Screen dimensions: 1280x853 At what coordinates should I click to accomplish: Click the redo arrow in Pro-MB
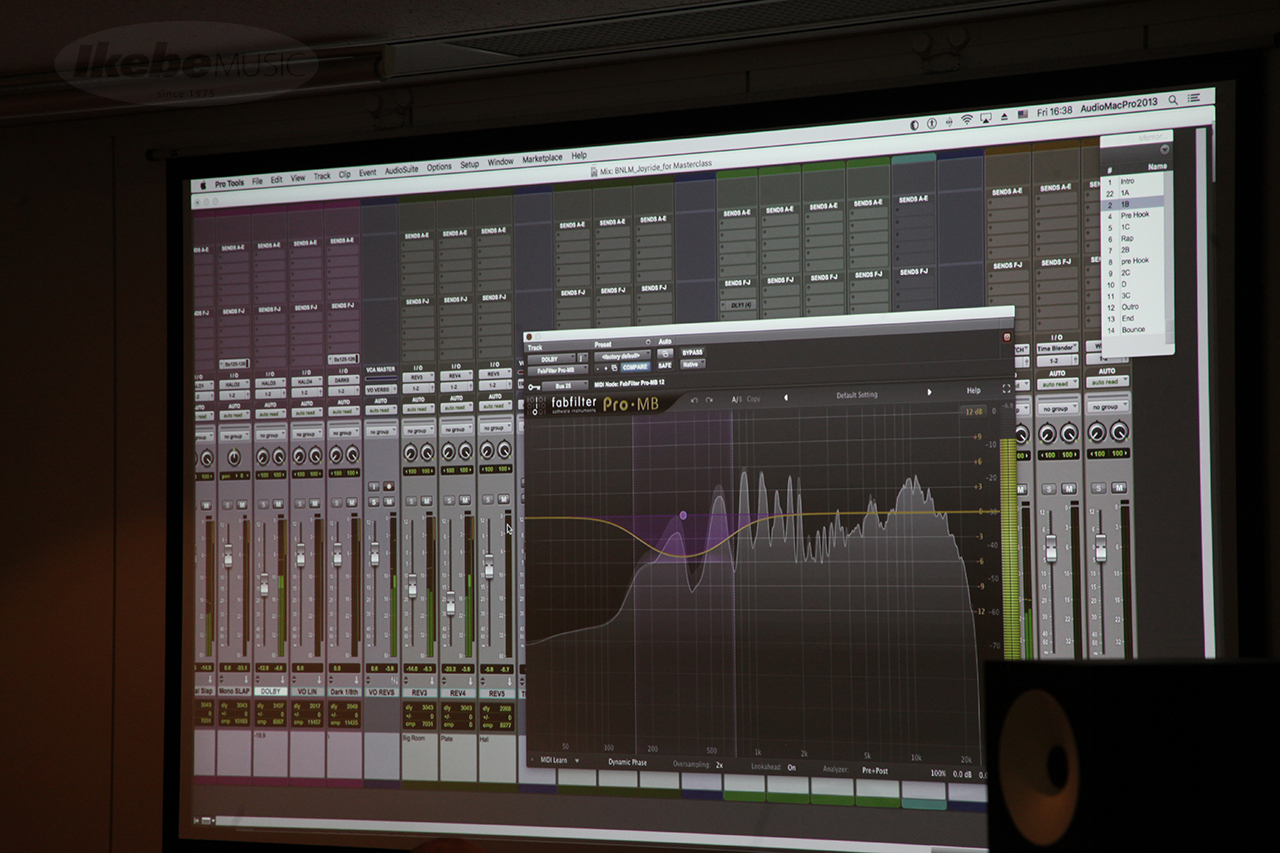(x=709, y=400)
